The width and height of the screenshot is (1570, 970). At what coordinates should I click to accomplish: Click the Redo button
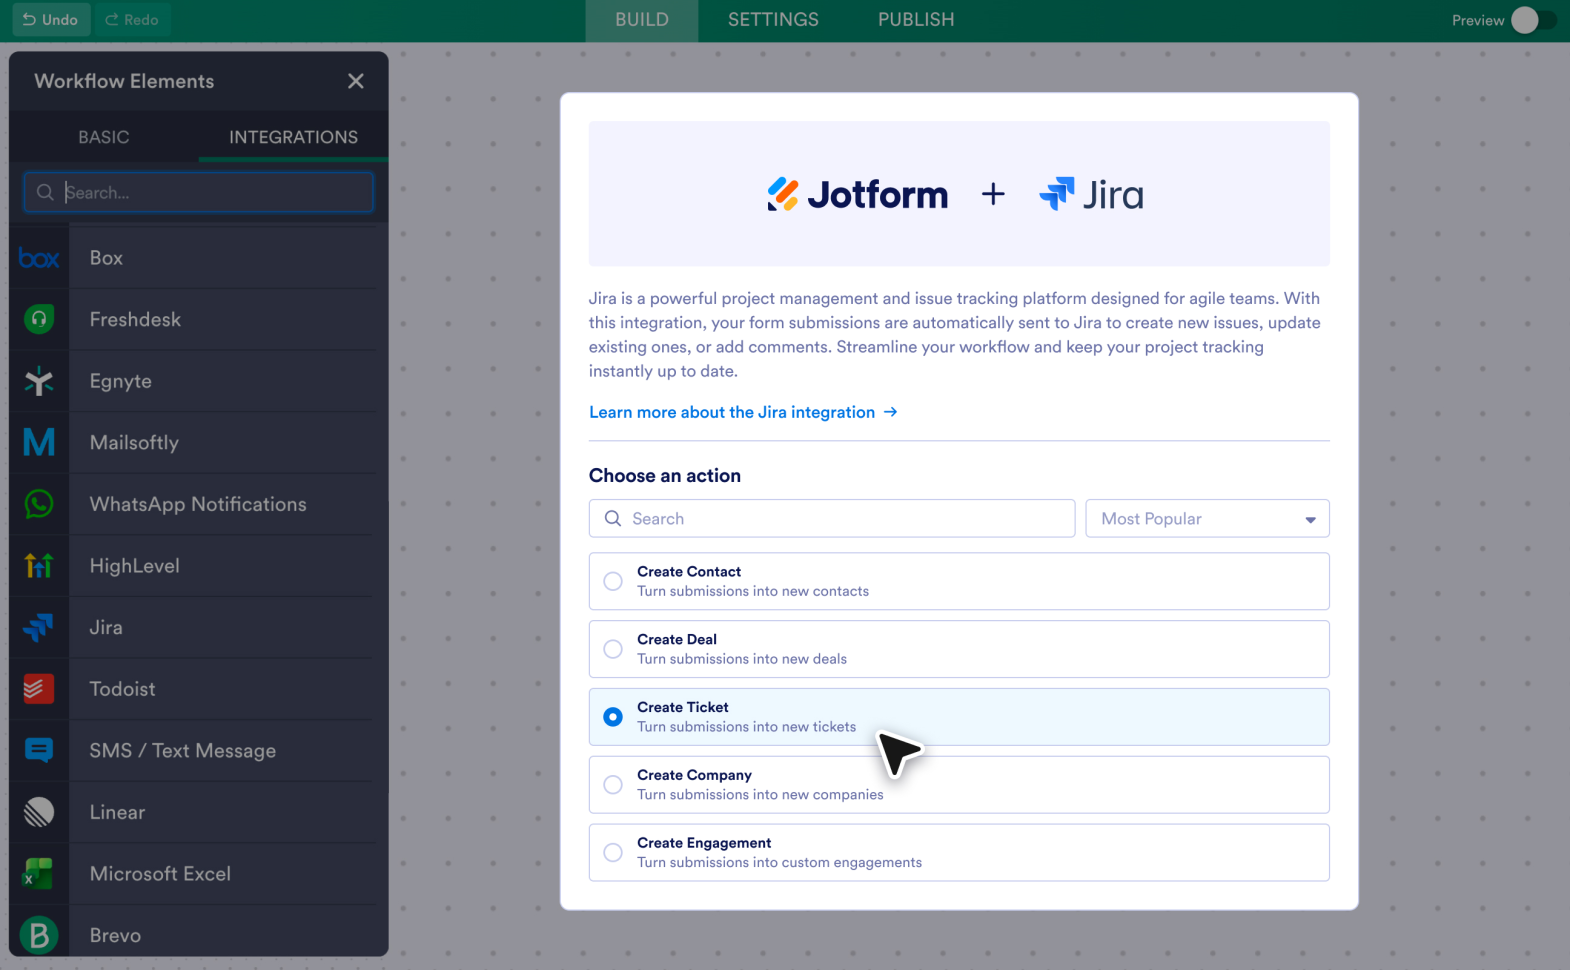point(131,20)
